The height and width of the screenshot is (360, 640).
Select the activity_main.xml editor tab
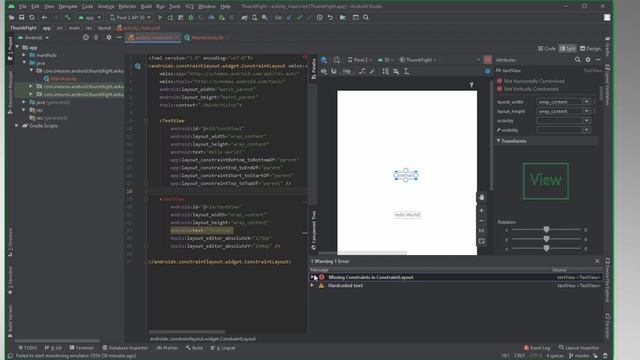(153, 38)
